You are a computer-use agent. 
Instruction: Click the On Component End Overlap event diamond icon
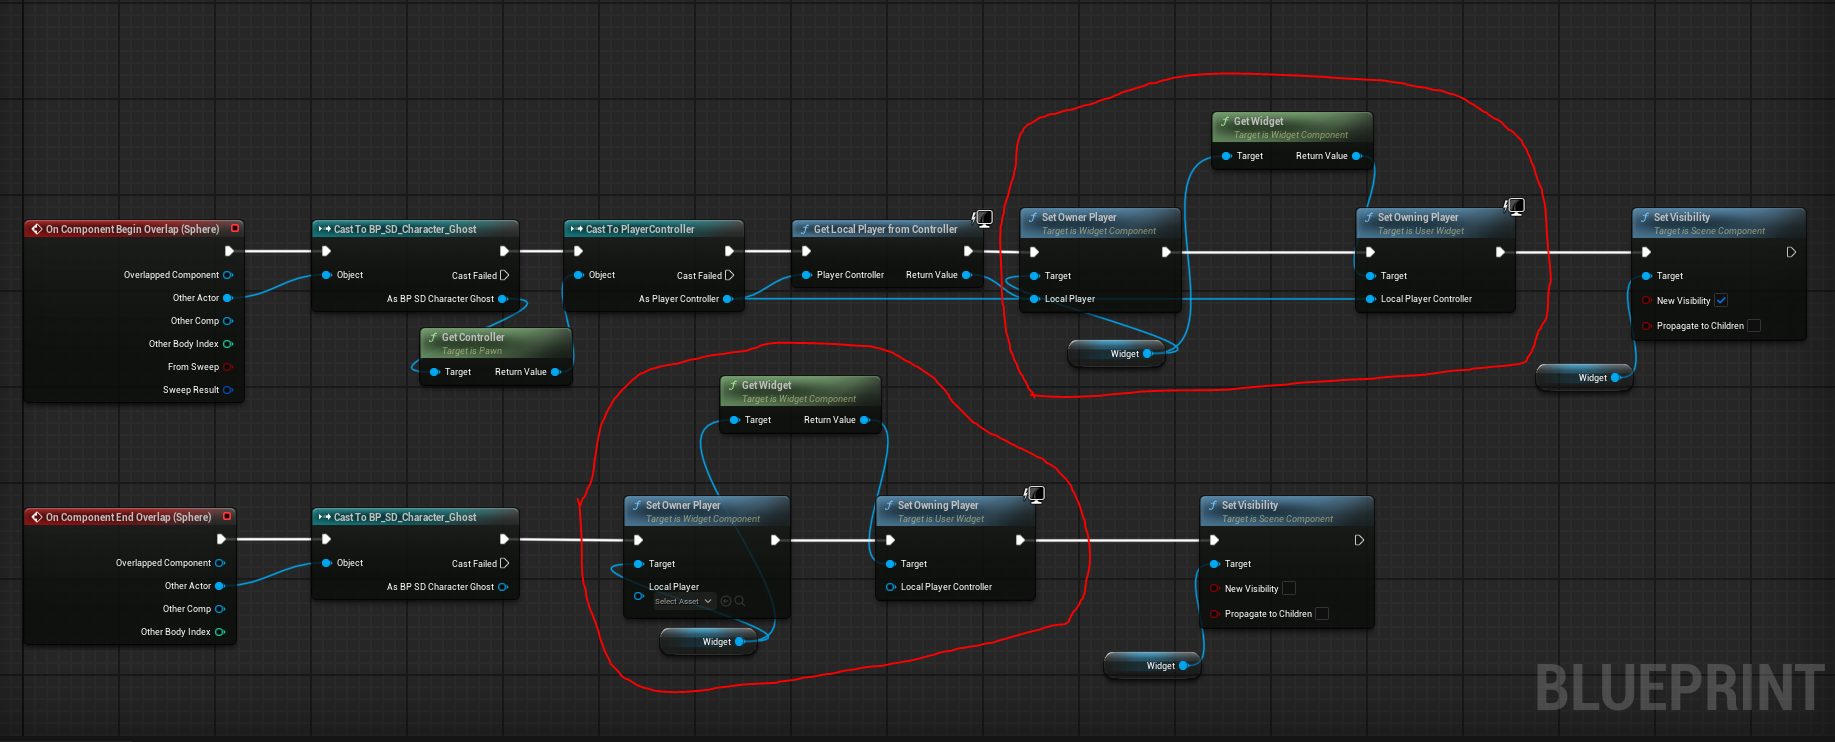point(37,517)
